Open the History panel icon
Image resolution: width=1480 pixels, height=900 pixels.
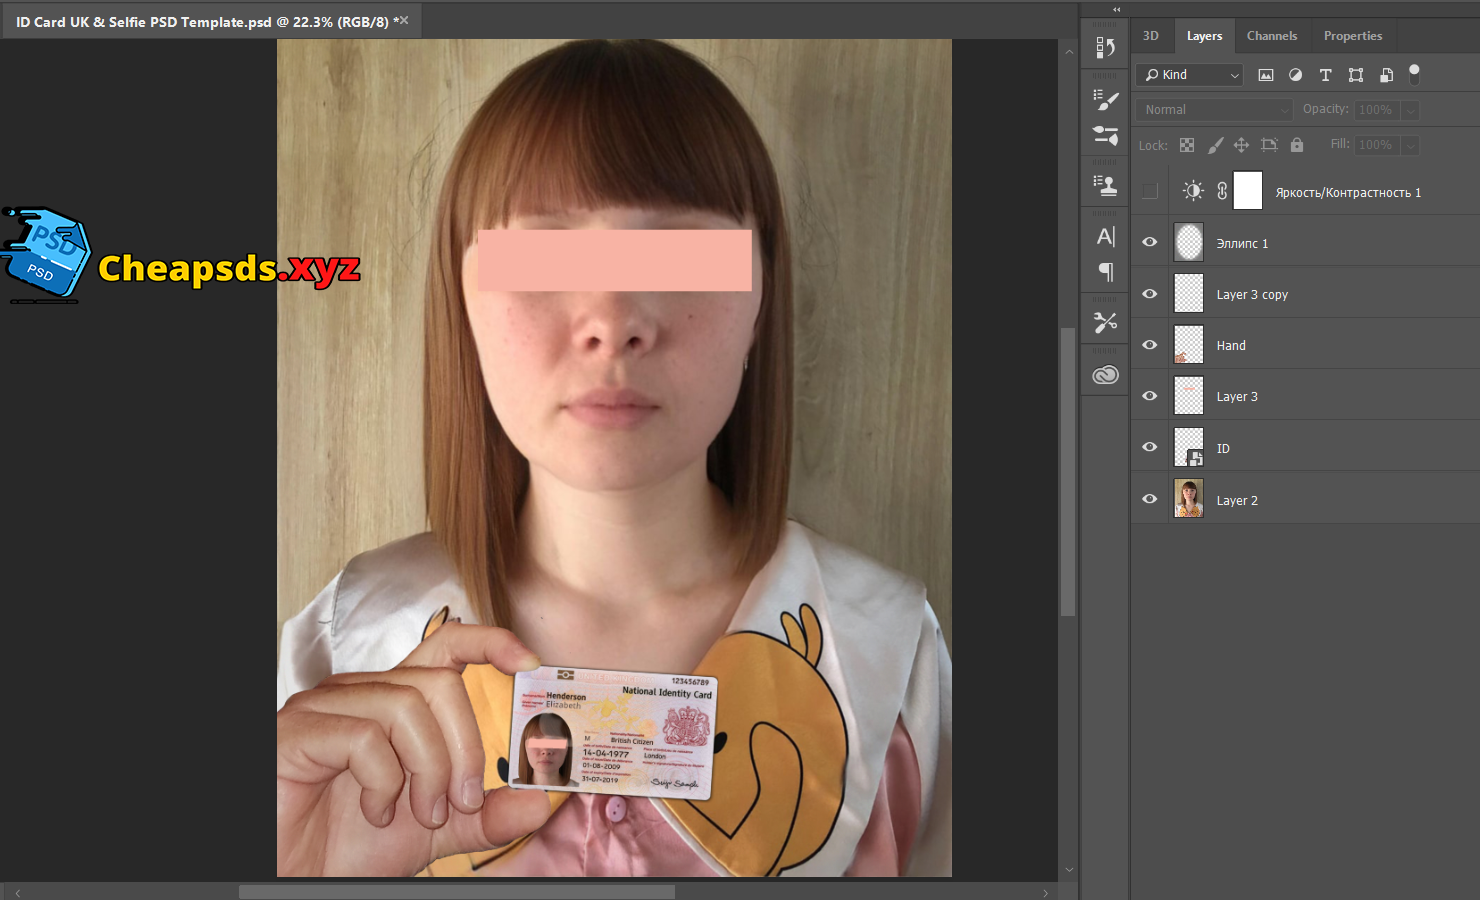tap(1105, 47)
